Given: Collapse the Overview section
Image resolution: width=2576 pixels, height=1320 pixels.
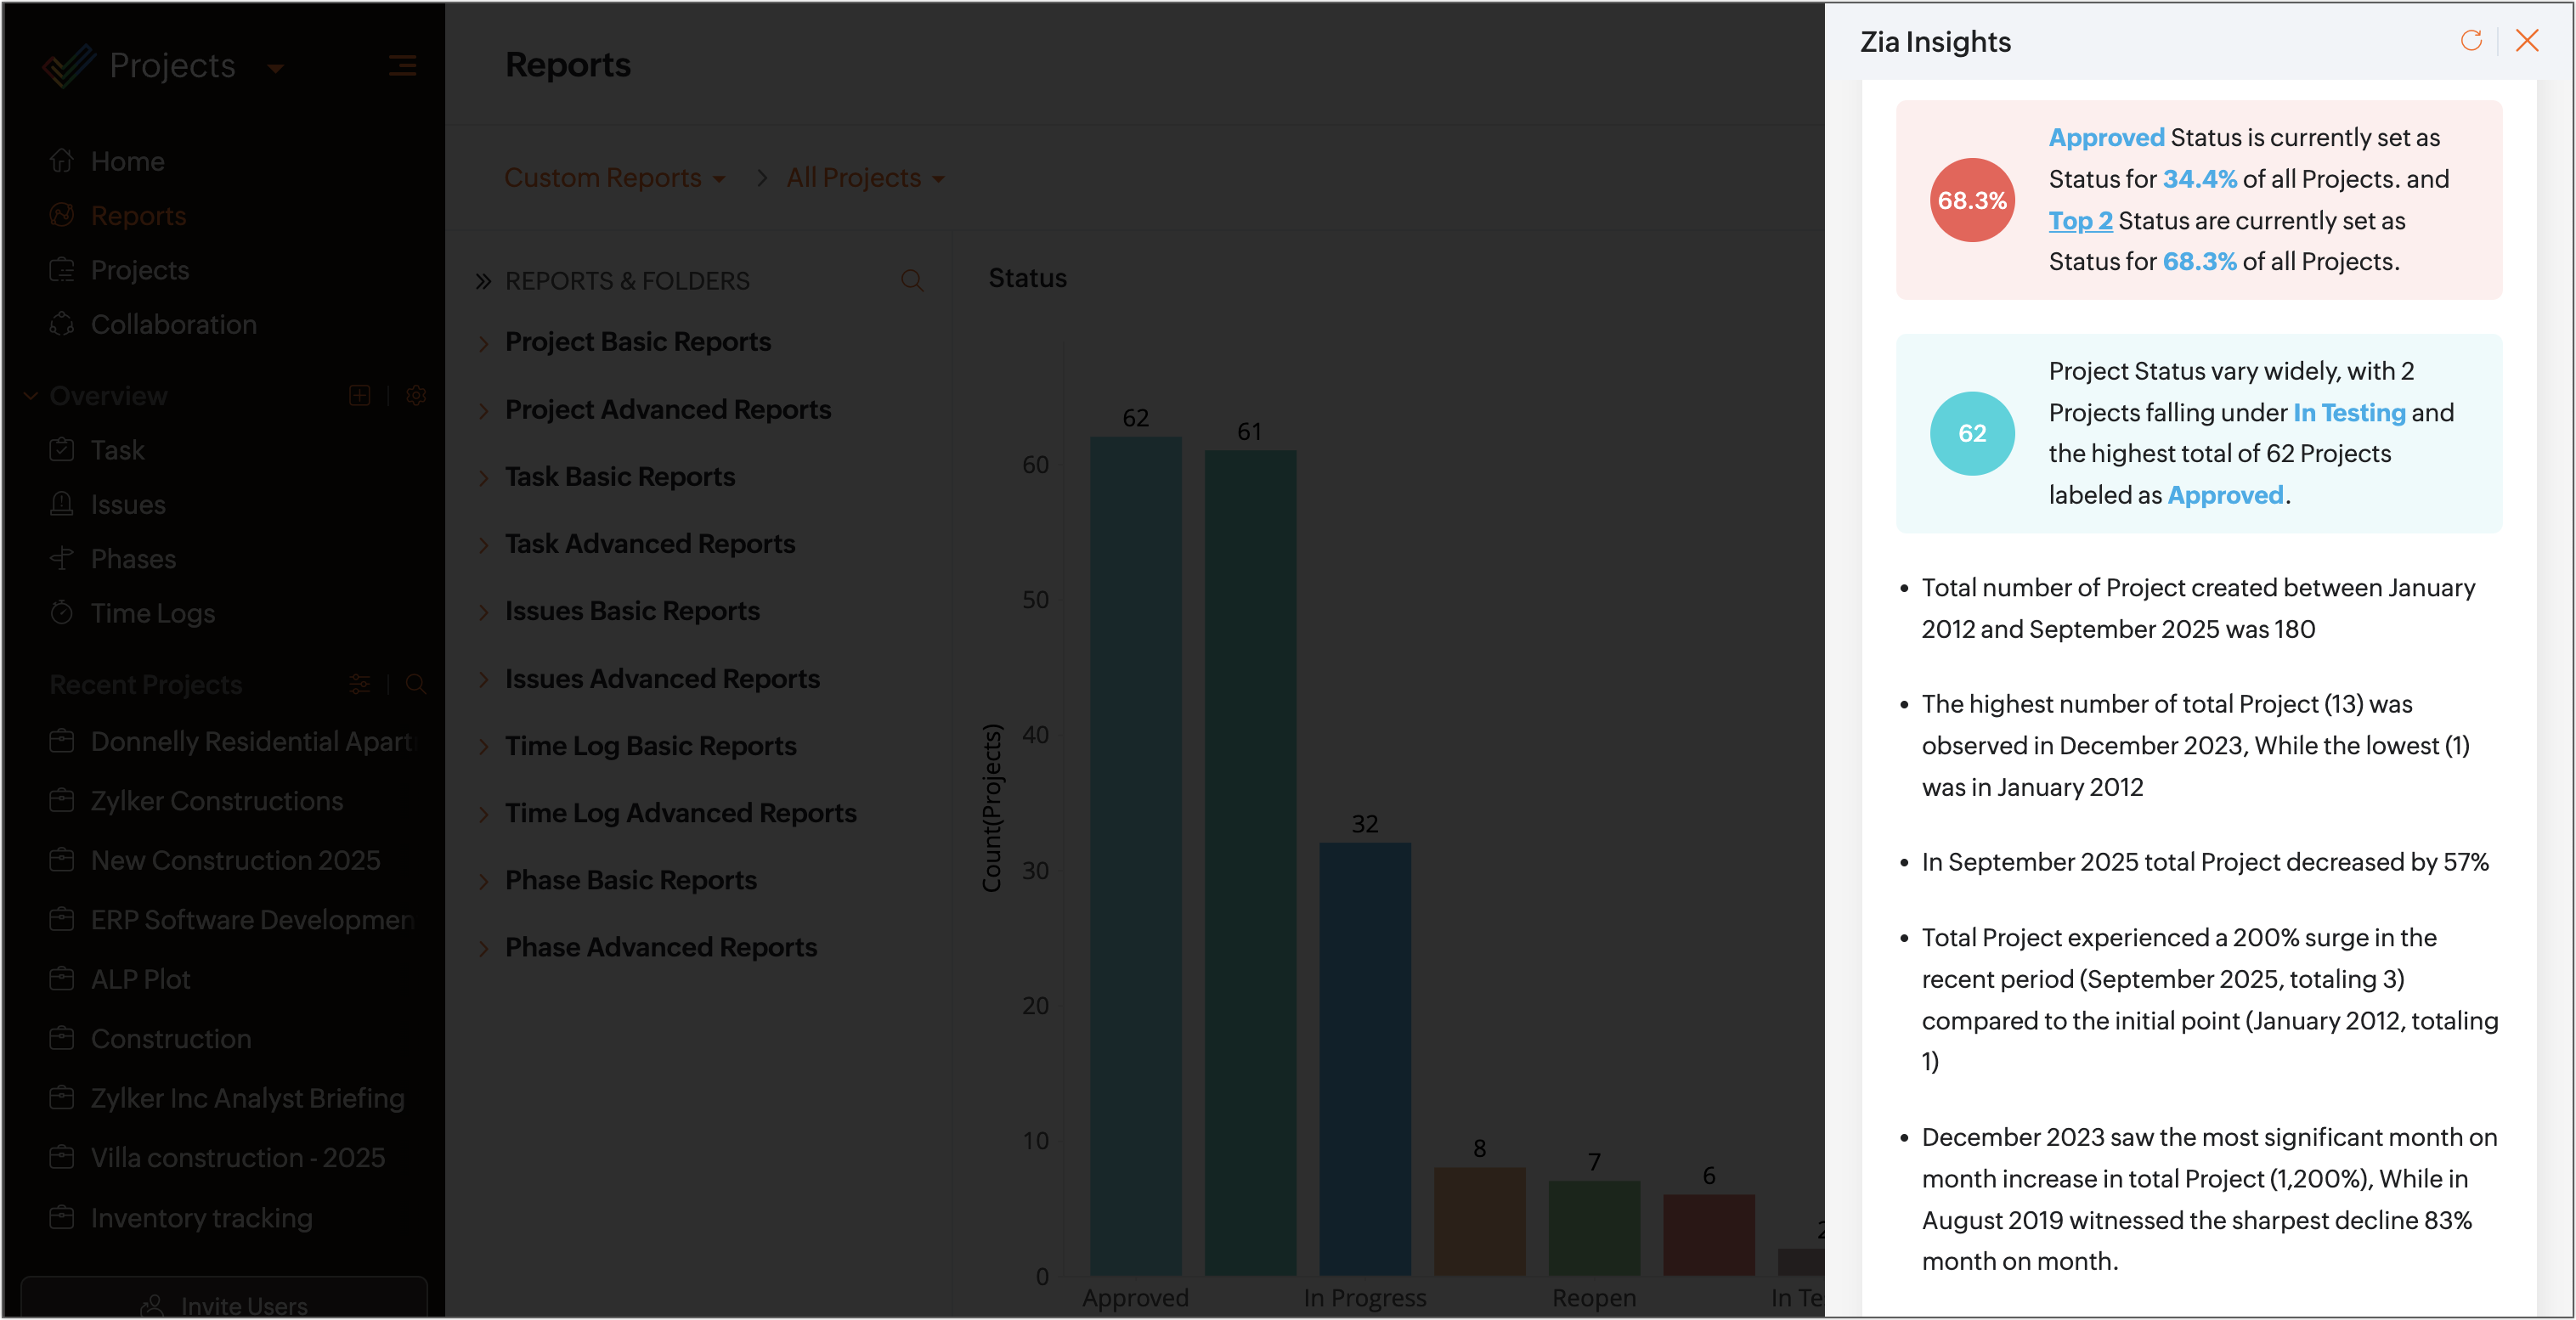Looking at the screenshot, I should 31,396.
